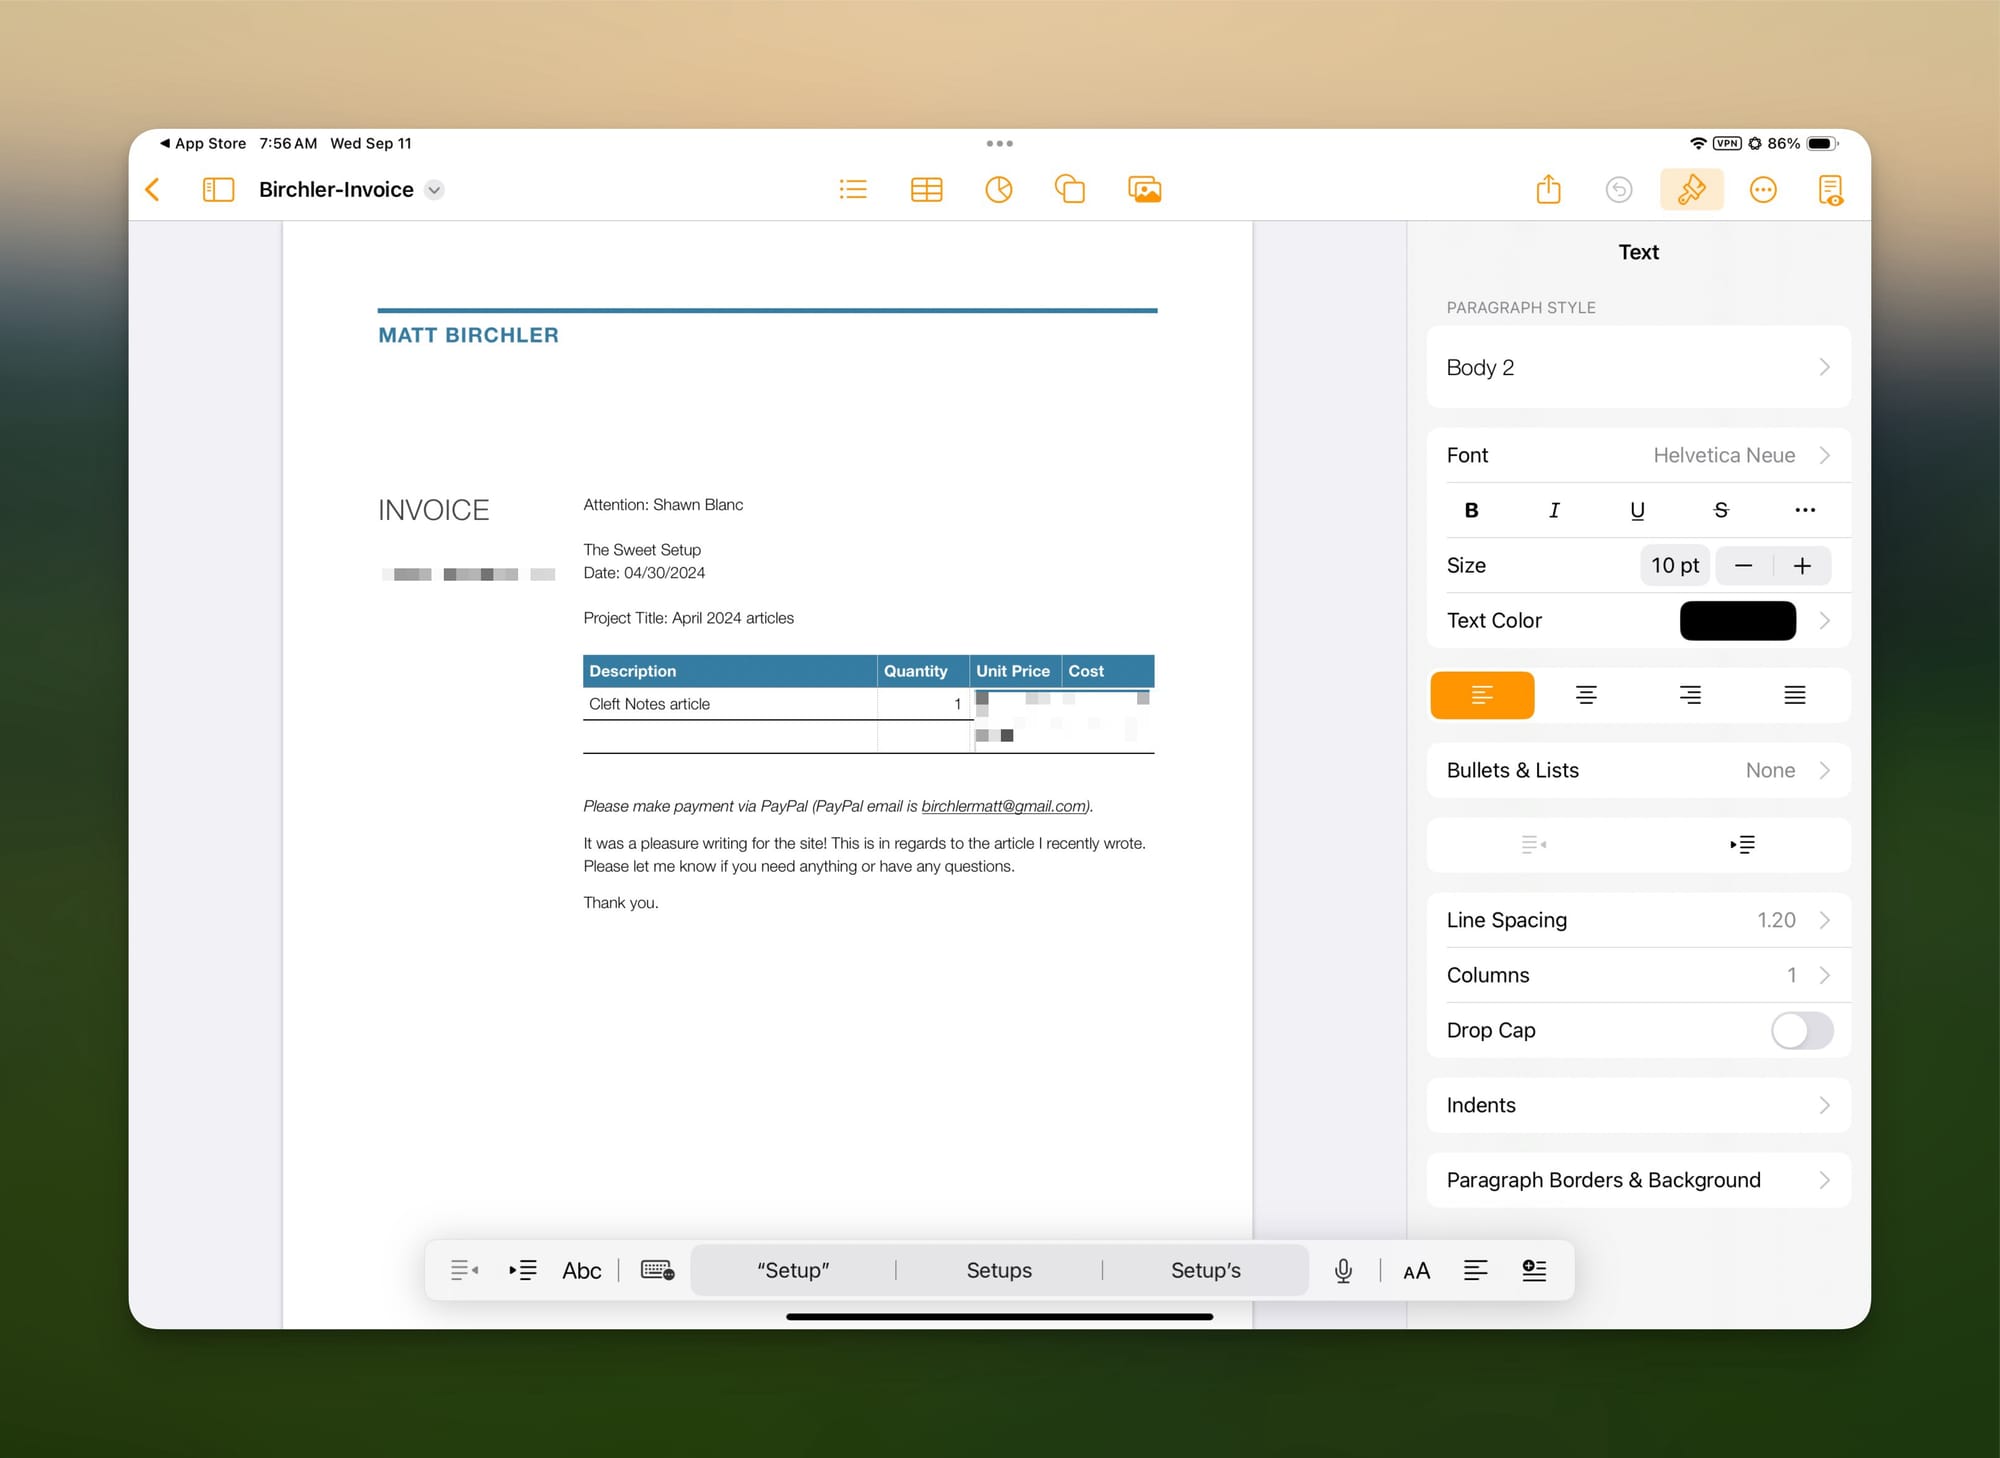Image resolution: width=2000 pixels, height=1458 pixels.
Task: Toggle Drop Cap switch on
Action: pos(1801,1030)
